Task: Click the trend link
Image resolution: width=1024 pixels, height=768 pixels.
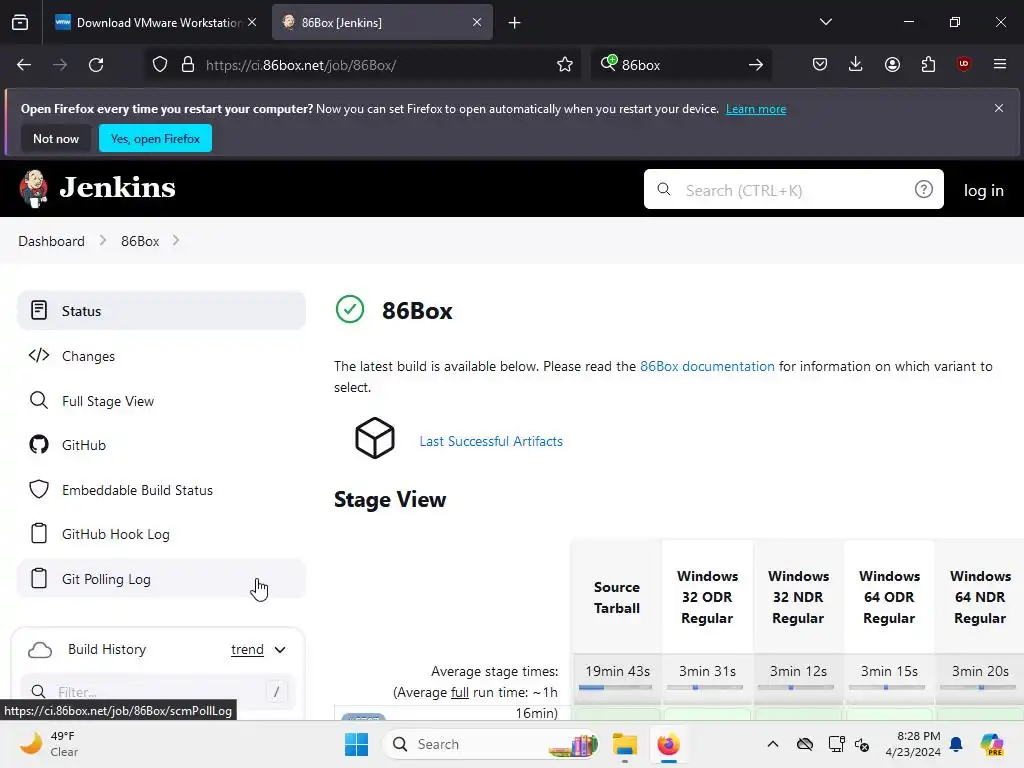Action: pos(248,650)
